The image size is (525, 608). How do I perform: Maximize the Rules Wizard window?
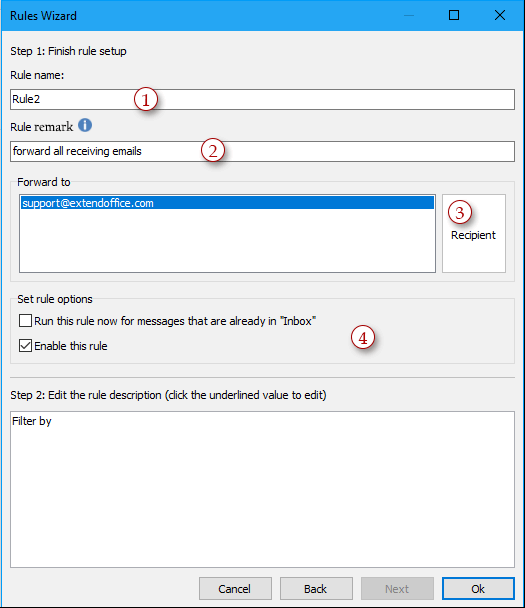point(454,15)
